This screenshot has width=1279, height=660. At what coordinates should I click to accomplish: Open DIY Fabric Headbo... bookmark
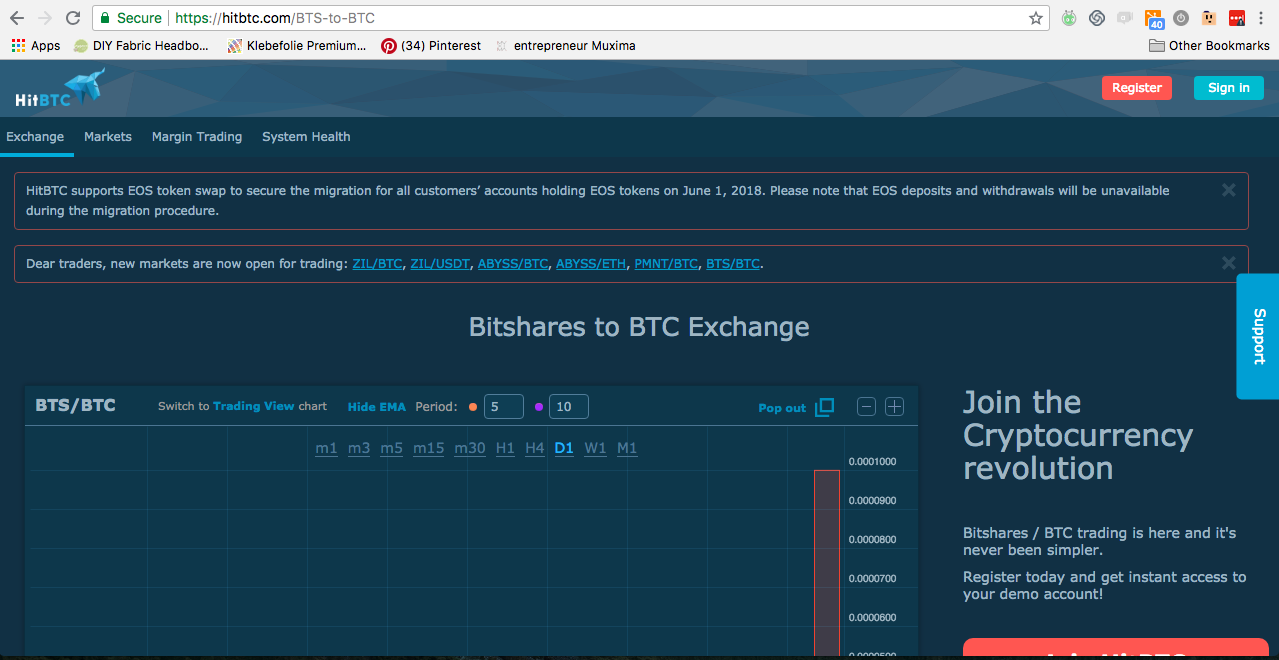pos(142,46)
